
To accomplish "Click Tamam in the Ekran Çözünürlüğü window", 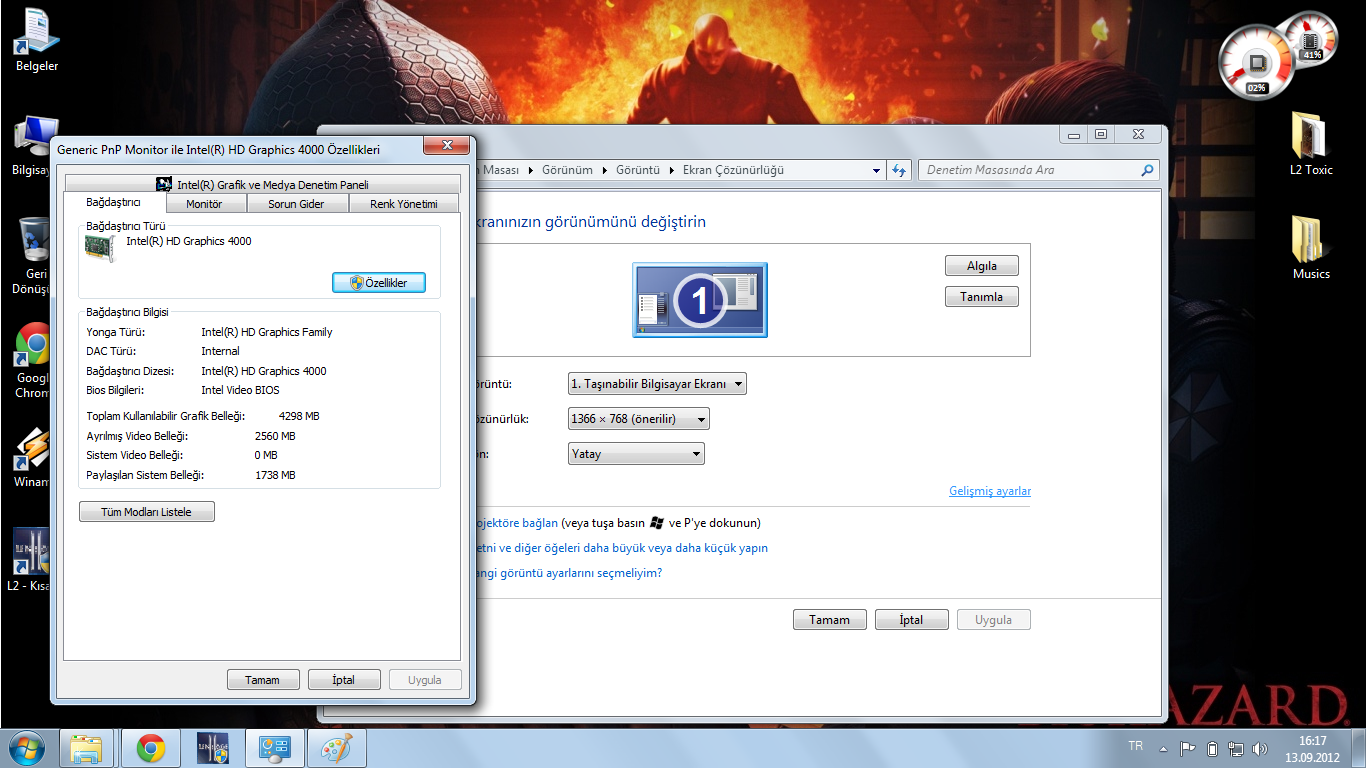I will pyautogui.click(x=830, y=620).
